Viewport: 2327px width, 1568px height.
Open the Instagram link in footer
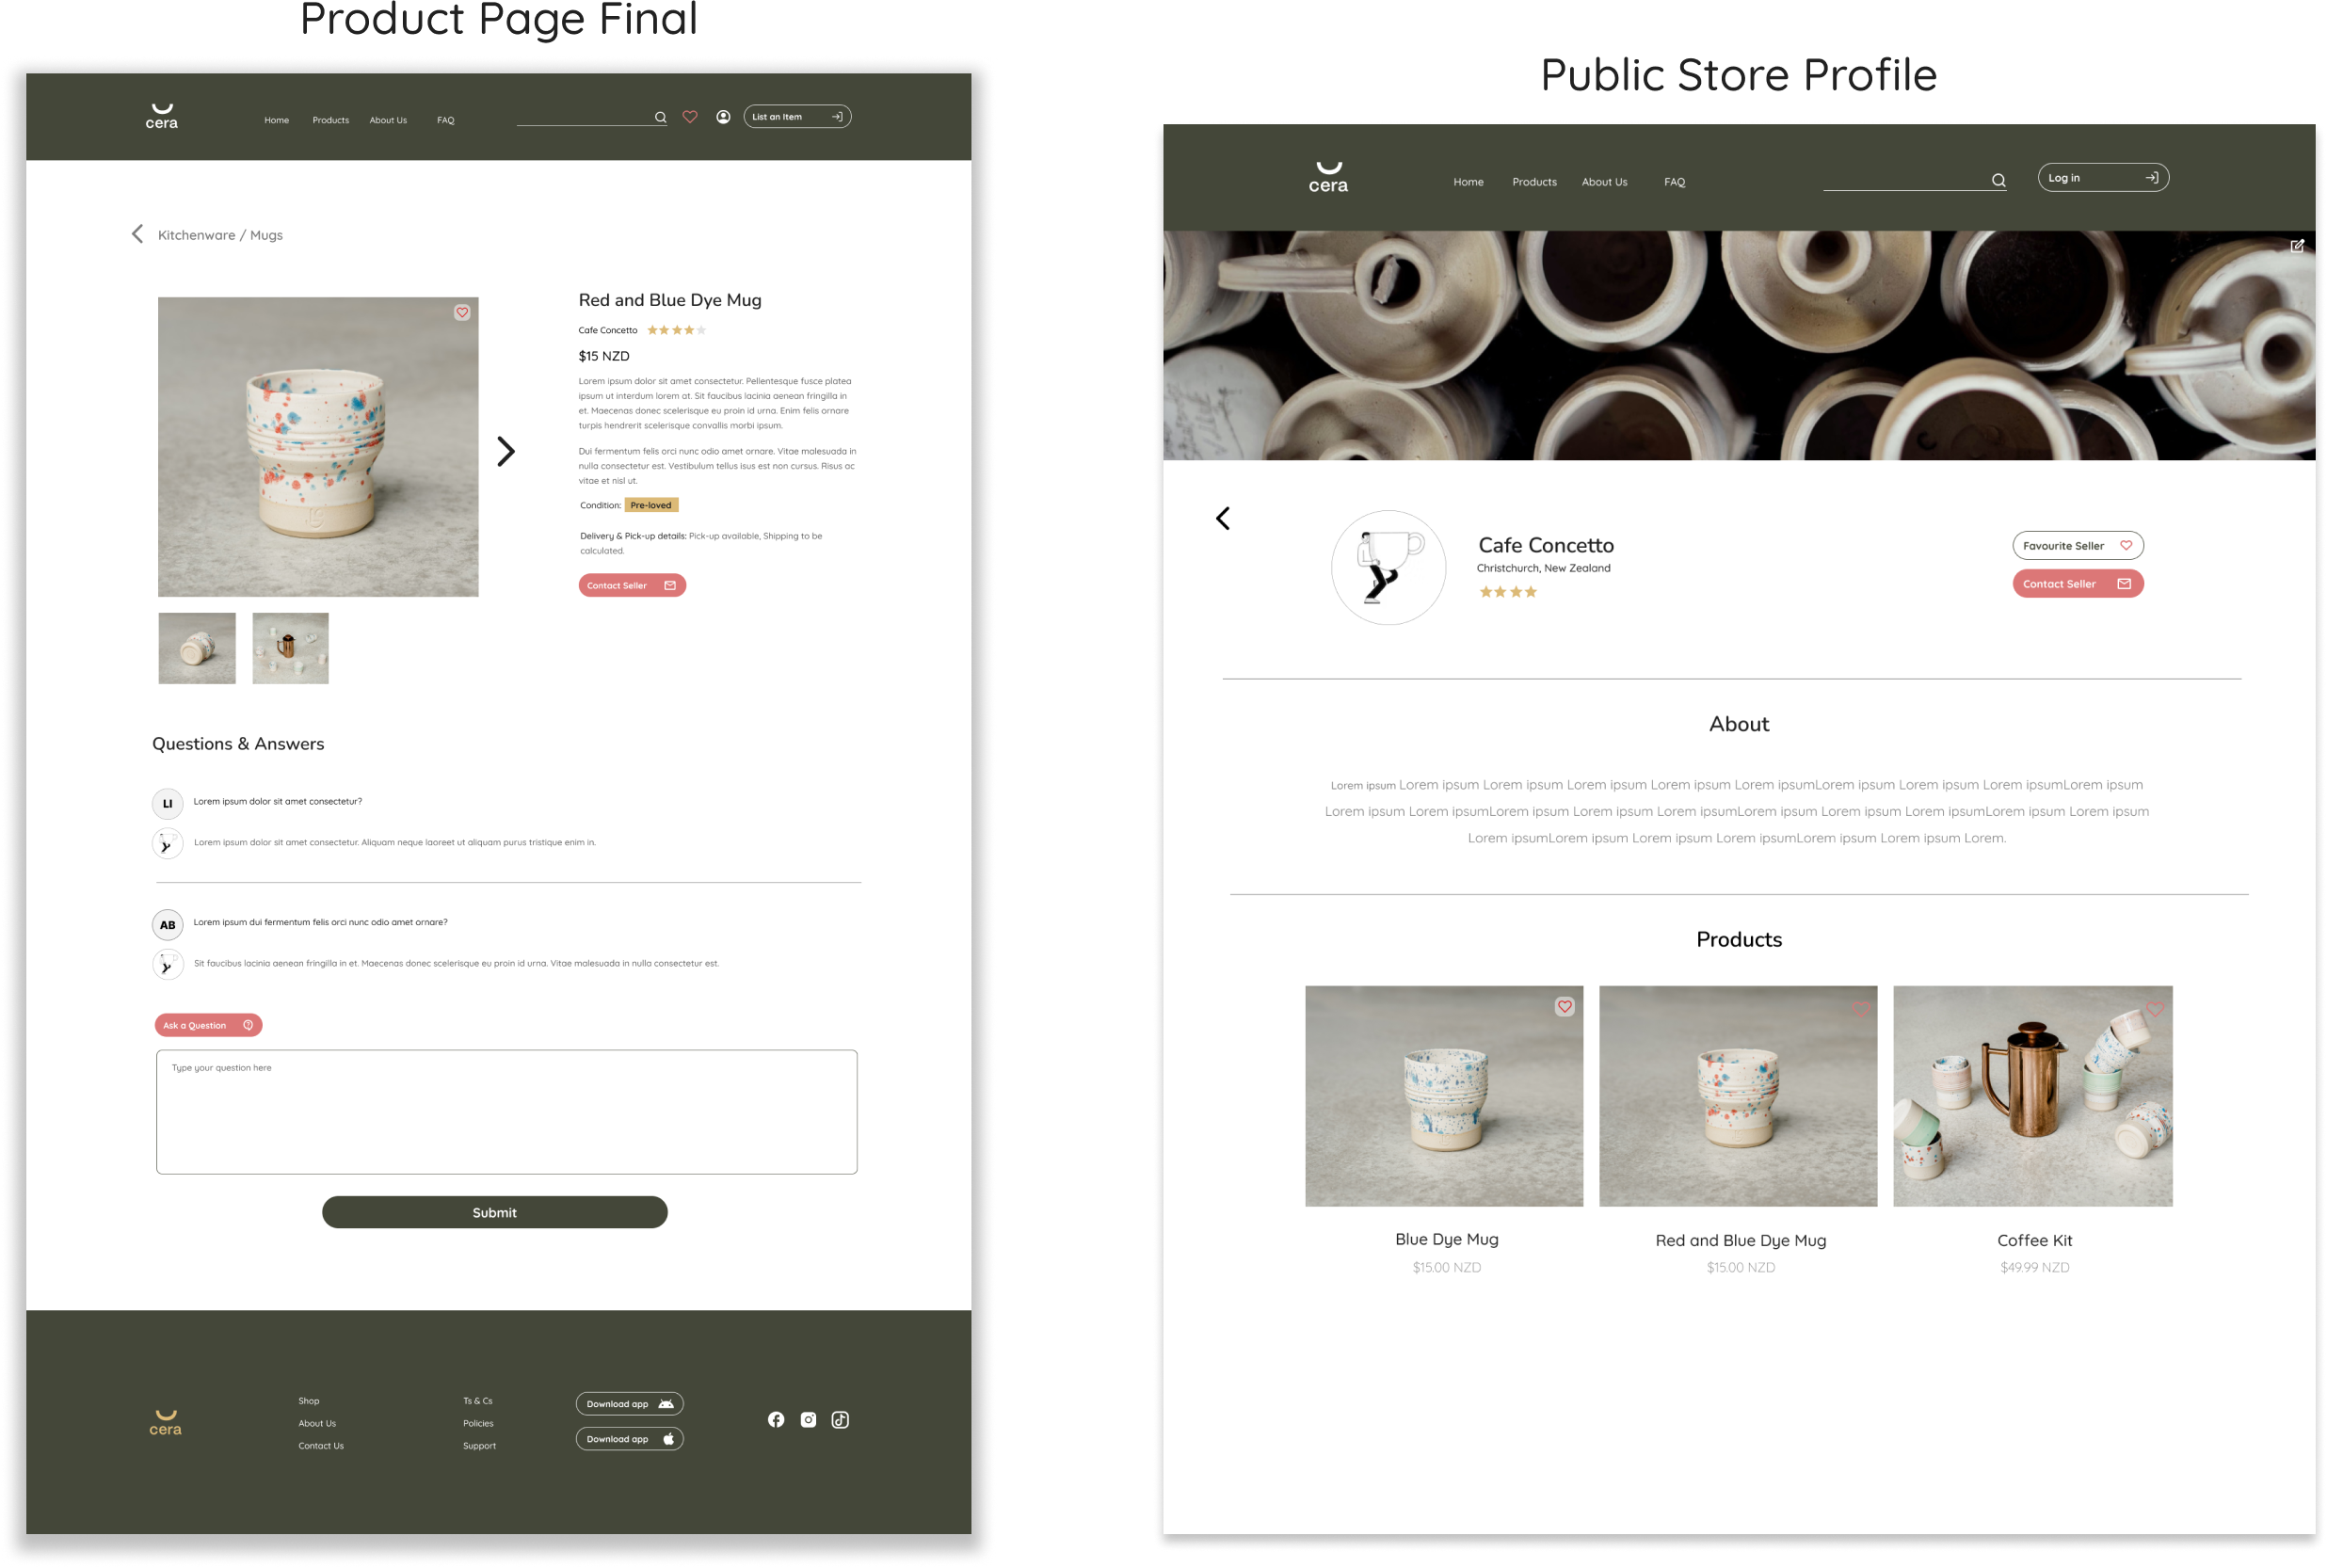click(x=808, y=1419)
